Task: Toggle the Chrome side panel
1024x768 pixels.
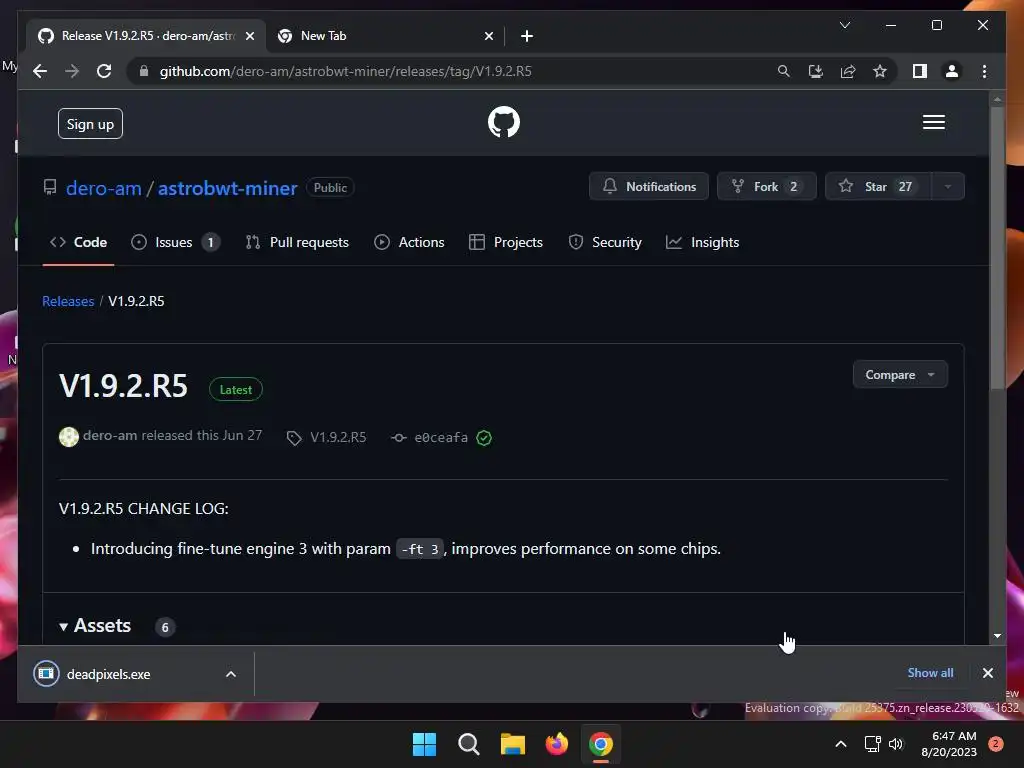Action: tap(920, 71)
